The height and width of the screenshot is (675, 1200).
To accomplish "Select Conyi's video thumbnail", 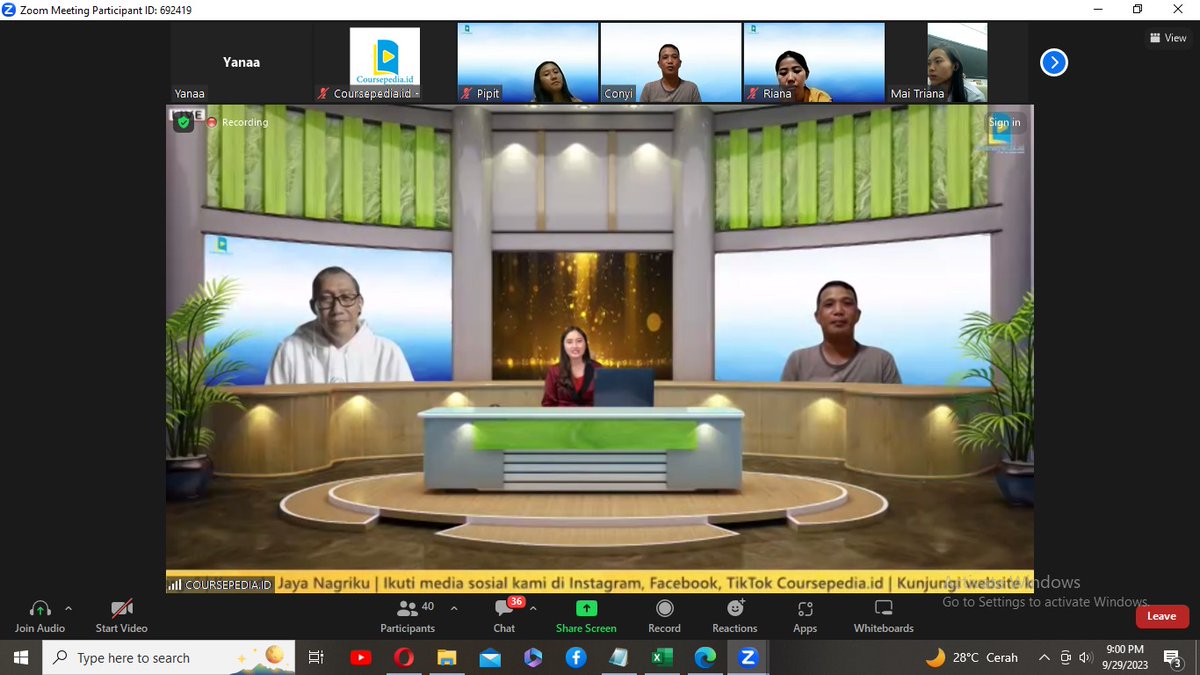I will 671,63.
